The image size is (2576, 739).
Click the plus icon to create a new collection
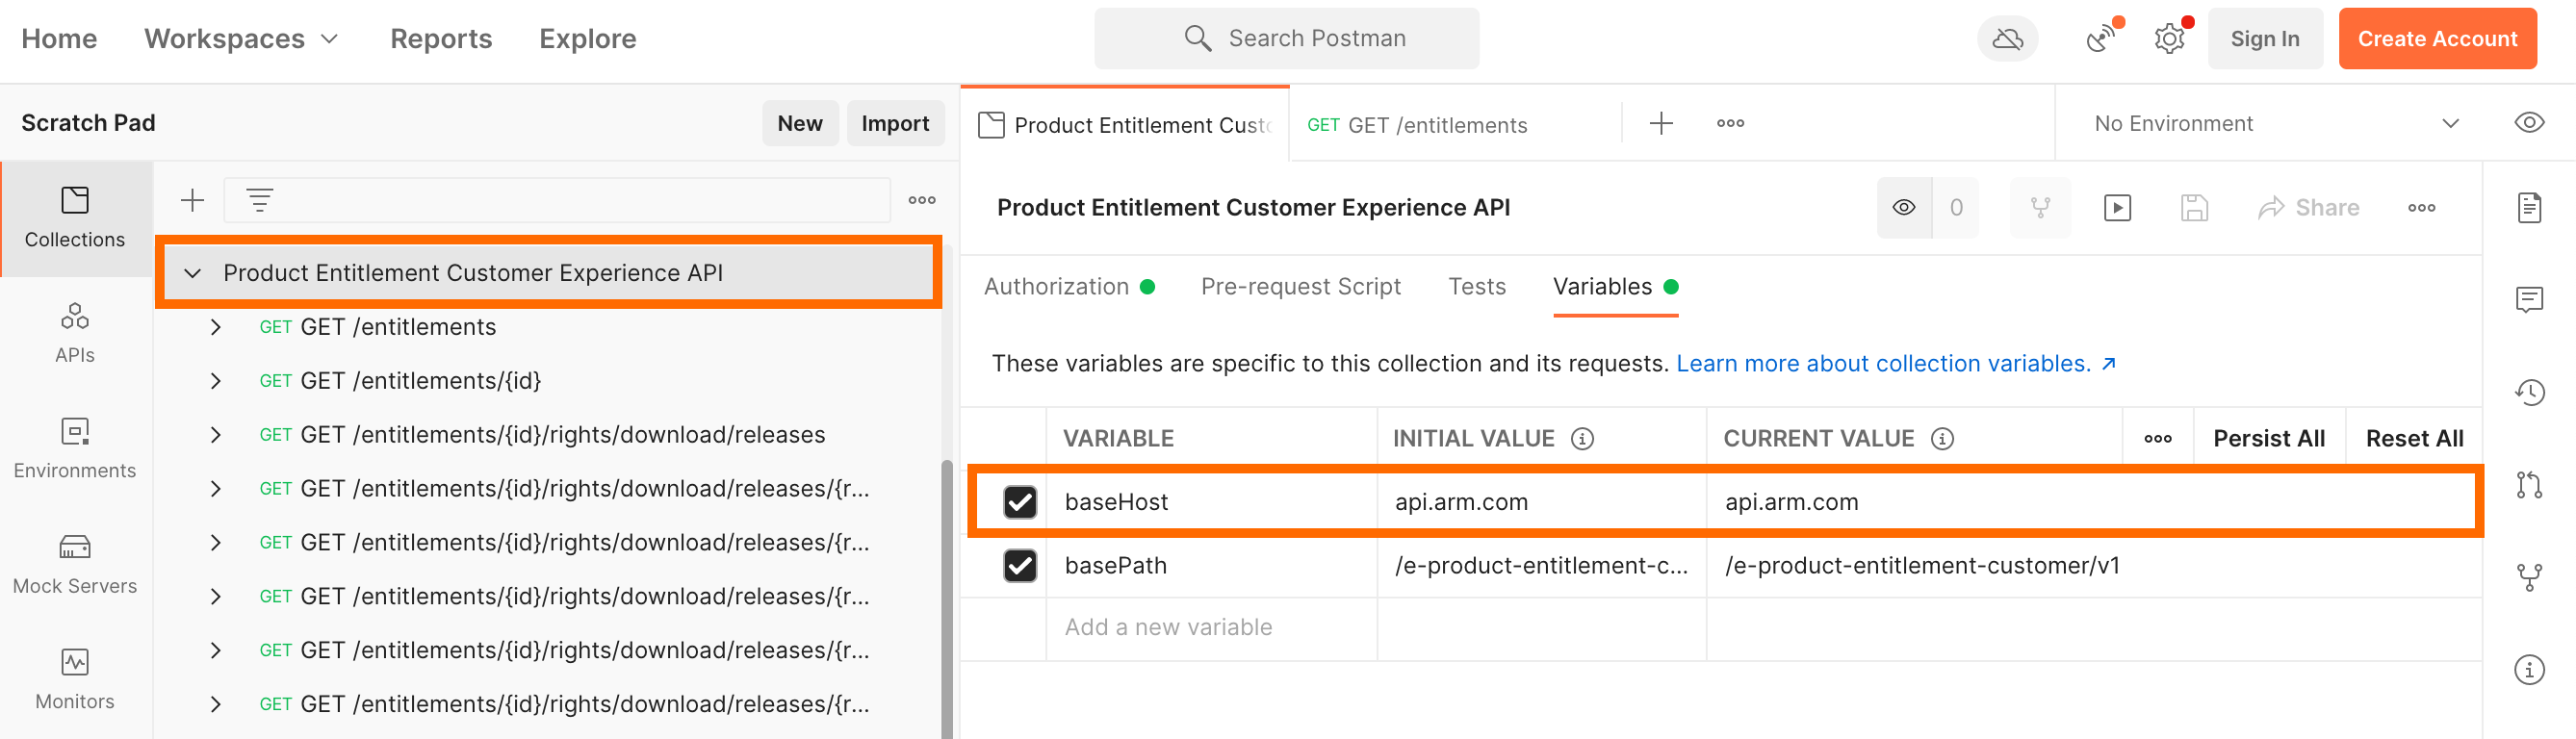(192, 201)
